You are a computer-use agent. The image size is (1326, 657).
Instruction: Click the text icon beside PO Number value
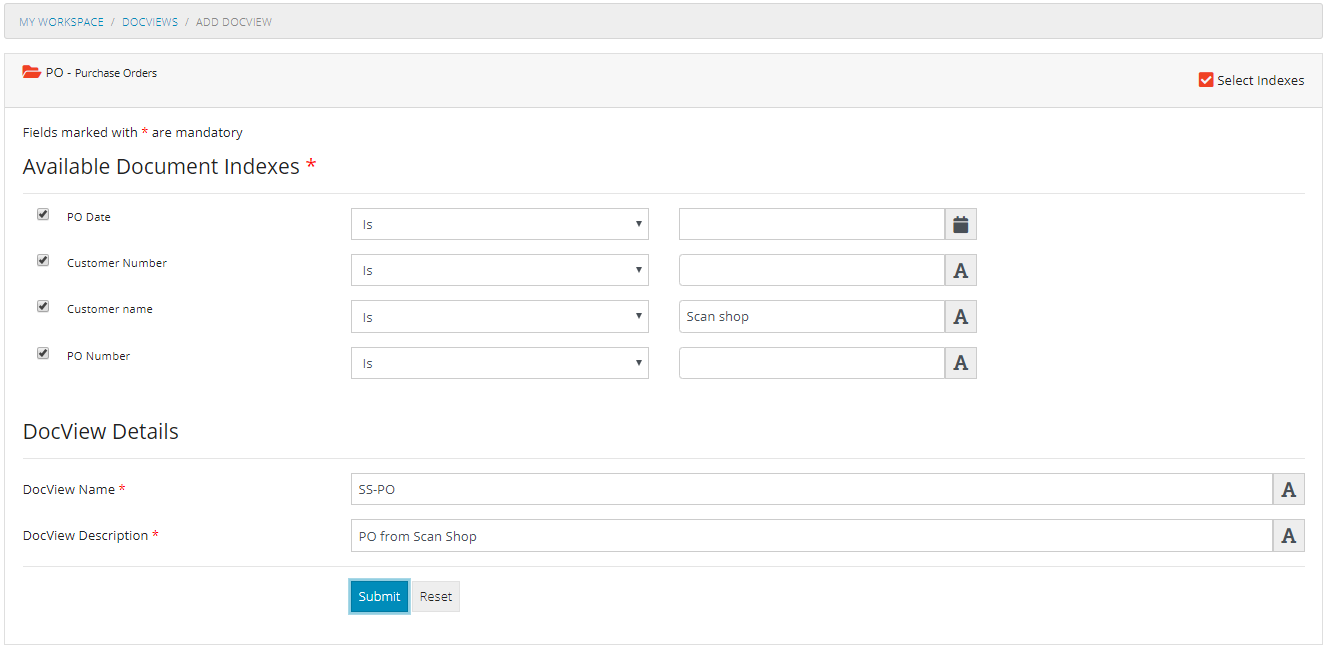pos(960,363)
